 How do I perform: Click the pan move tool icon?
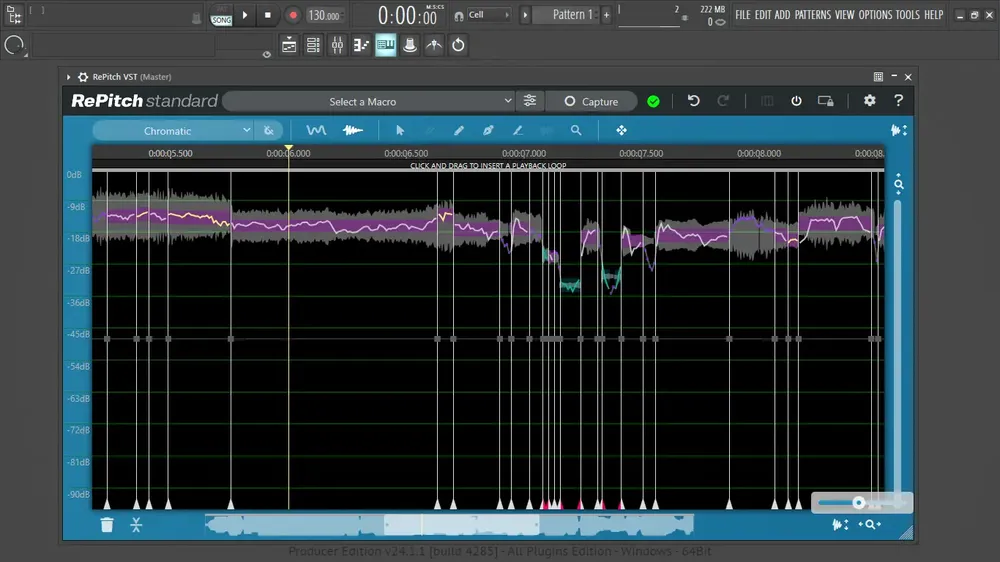pos(621,130)
